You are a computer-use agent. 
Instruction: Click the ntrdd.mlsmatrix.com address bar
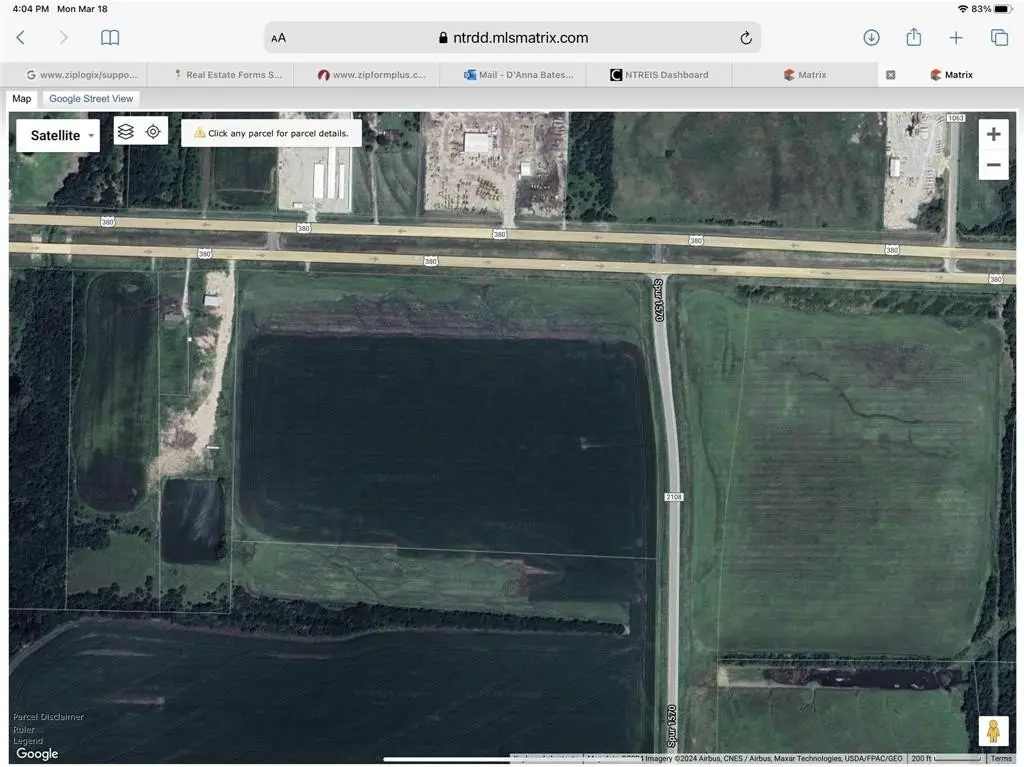(513, 38)
